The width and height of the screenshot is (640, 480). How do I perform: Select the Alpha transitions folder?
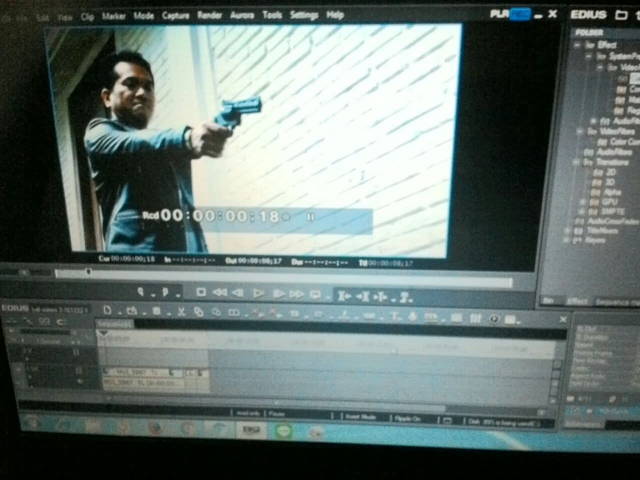click(607, 192)
